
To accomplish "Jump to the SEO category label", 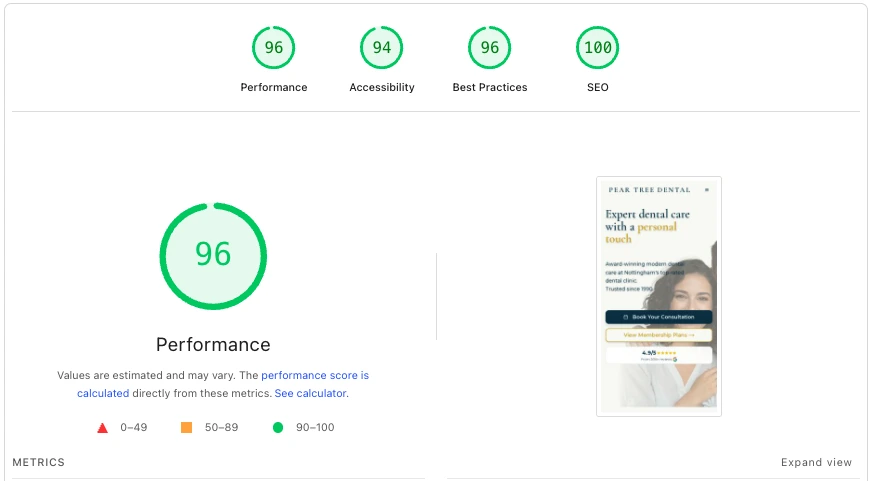I will [x=597, y=87].
